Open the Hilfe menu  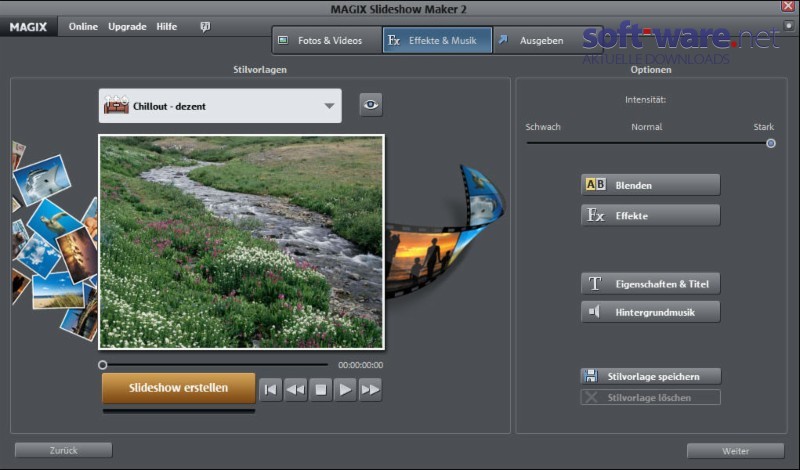[167, 27]
